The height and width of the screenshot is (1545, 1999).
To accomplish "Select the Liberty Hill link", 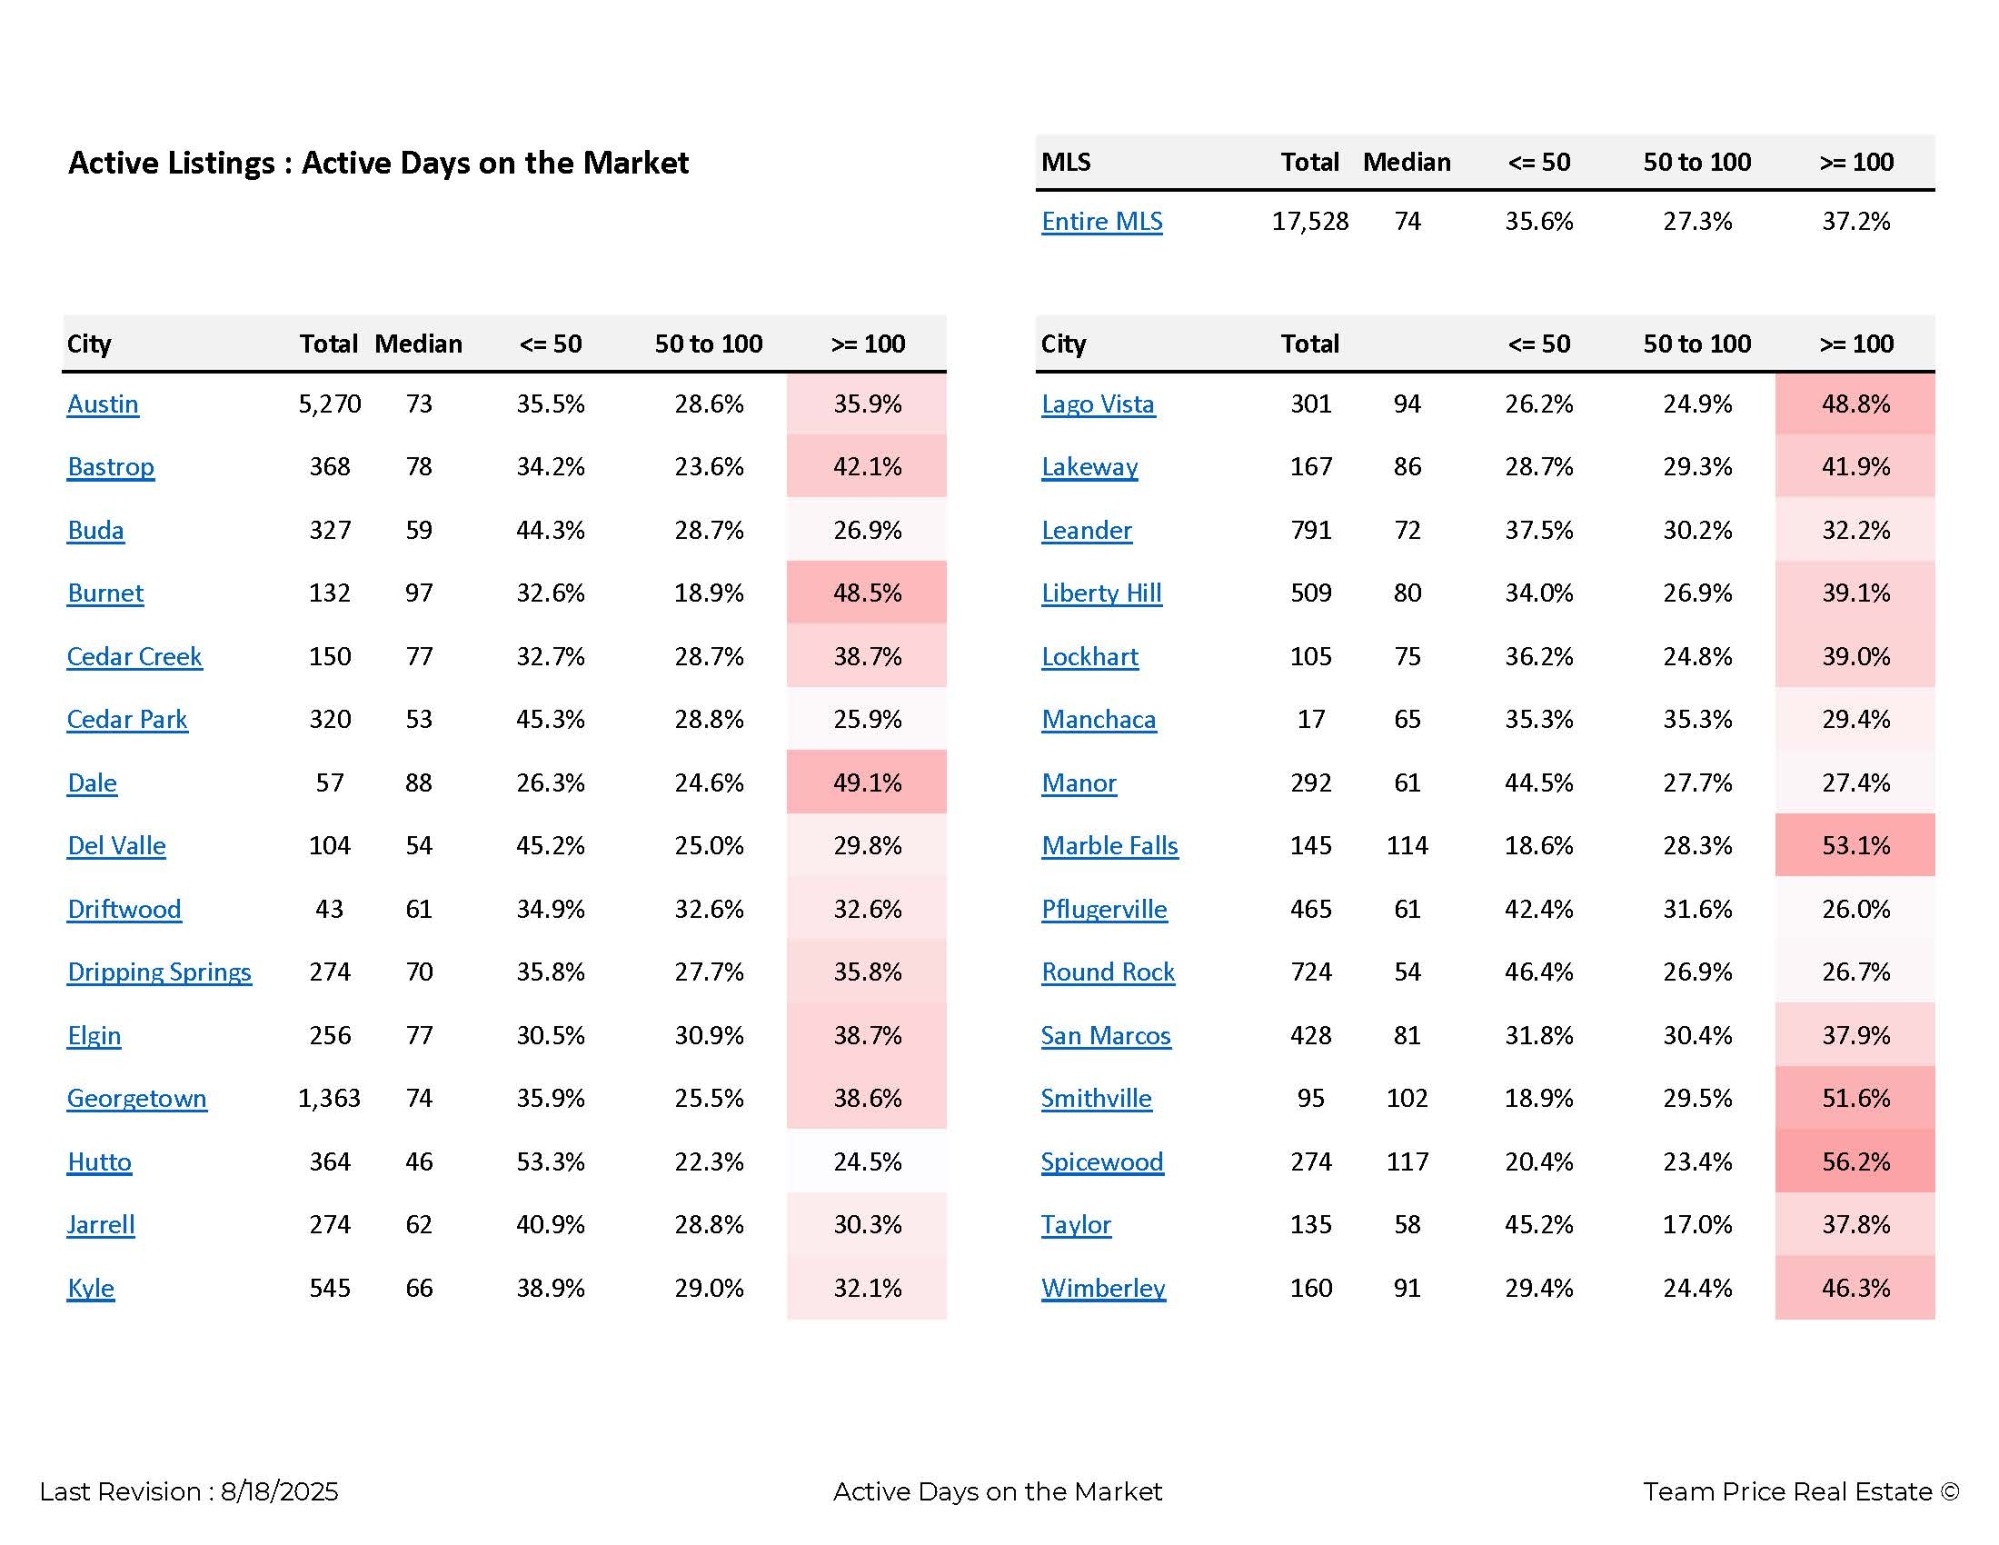I will [1101, 593].
